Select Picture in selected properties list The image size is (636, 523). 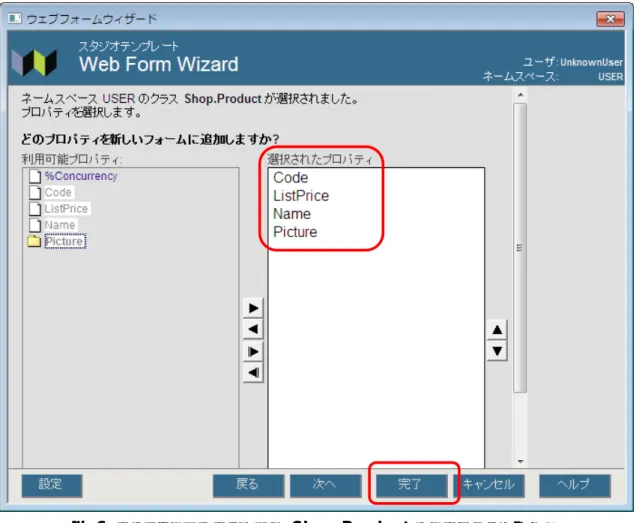tap(295, 232)
